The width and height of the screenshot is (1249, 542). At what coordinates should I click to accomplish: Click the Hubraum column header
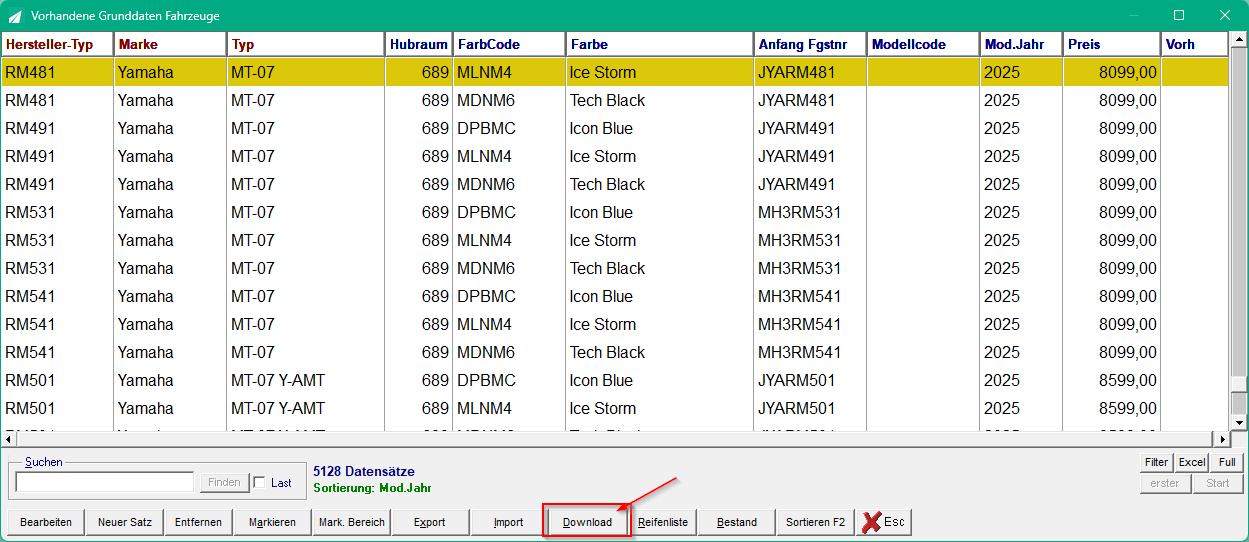coord(419,44)
